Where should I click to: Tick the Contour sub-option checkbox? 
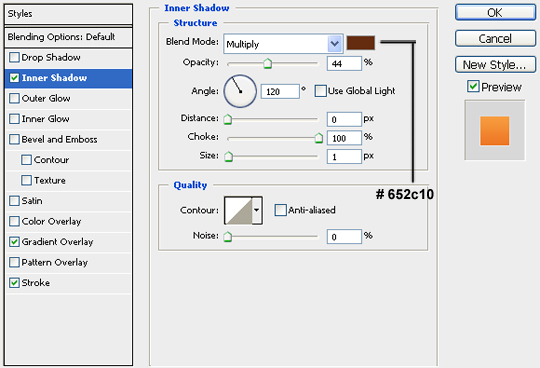pos(26,160)
